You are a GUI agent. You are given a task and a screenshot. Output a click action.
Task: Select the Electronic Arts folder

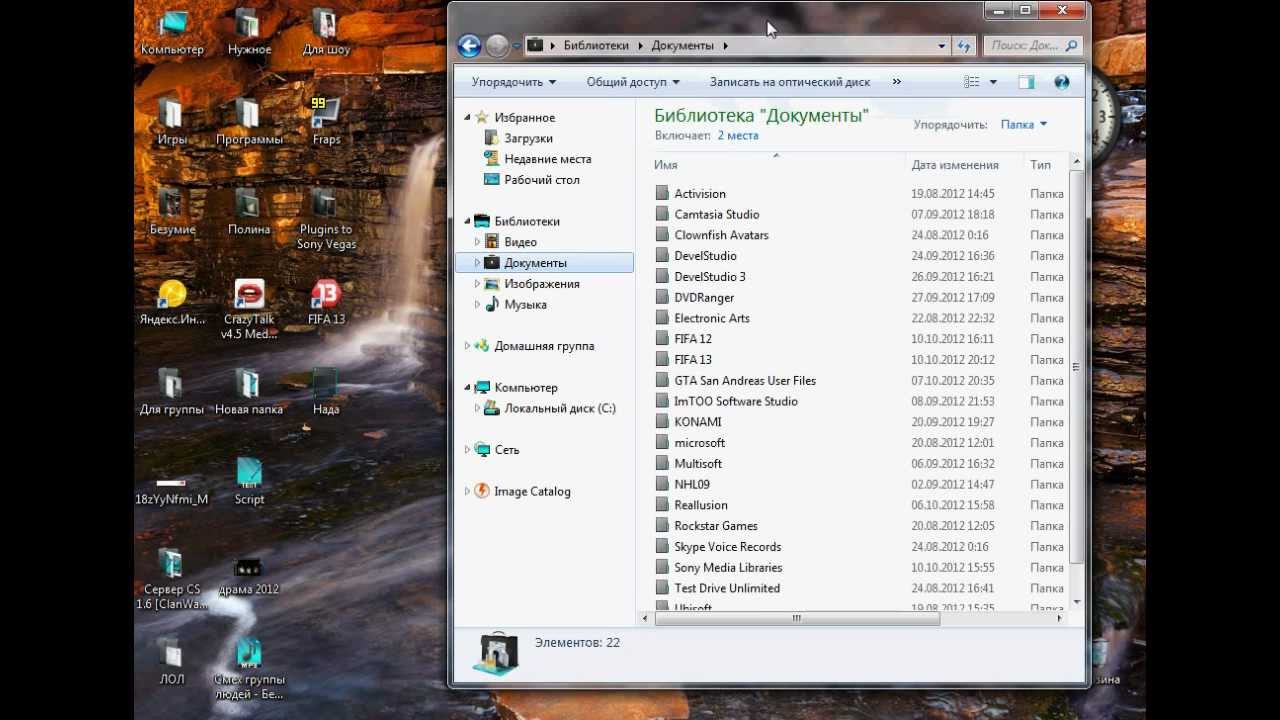(x=712, y=319)
